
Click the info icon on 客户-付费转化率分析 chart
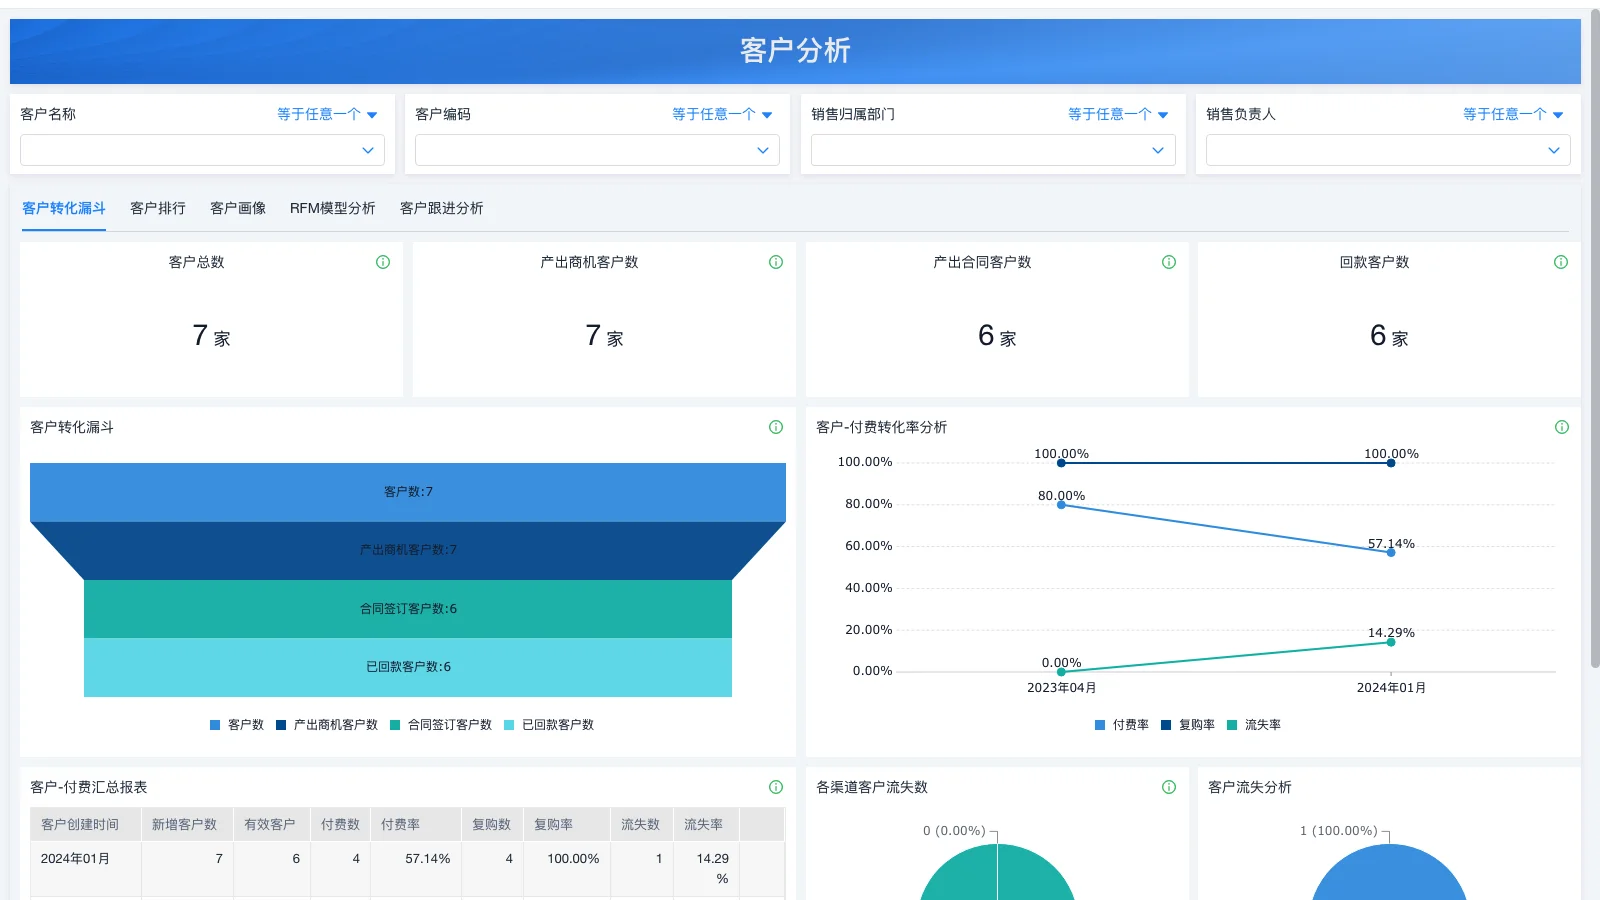1560,426
